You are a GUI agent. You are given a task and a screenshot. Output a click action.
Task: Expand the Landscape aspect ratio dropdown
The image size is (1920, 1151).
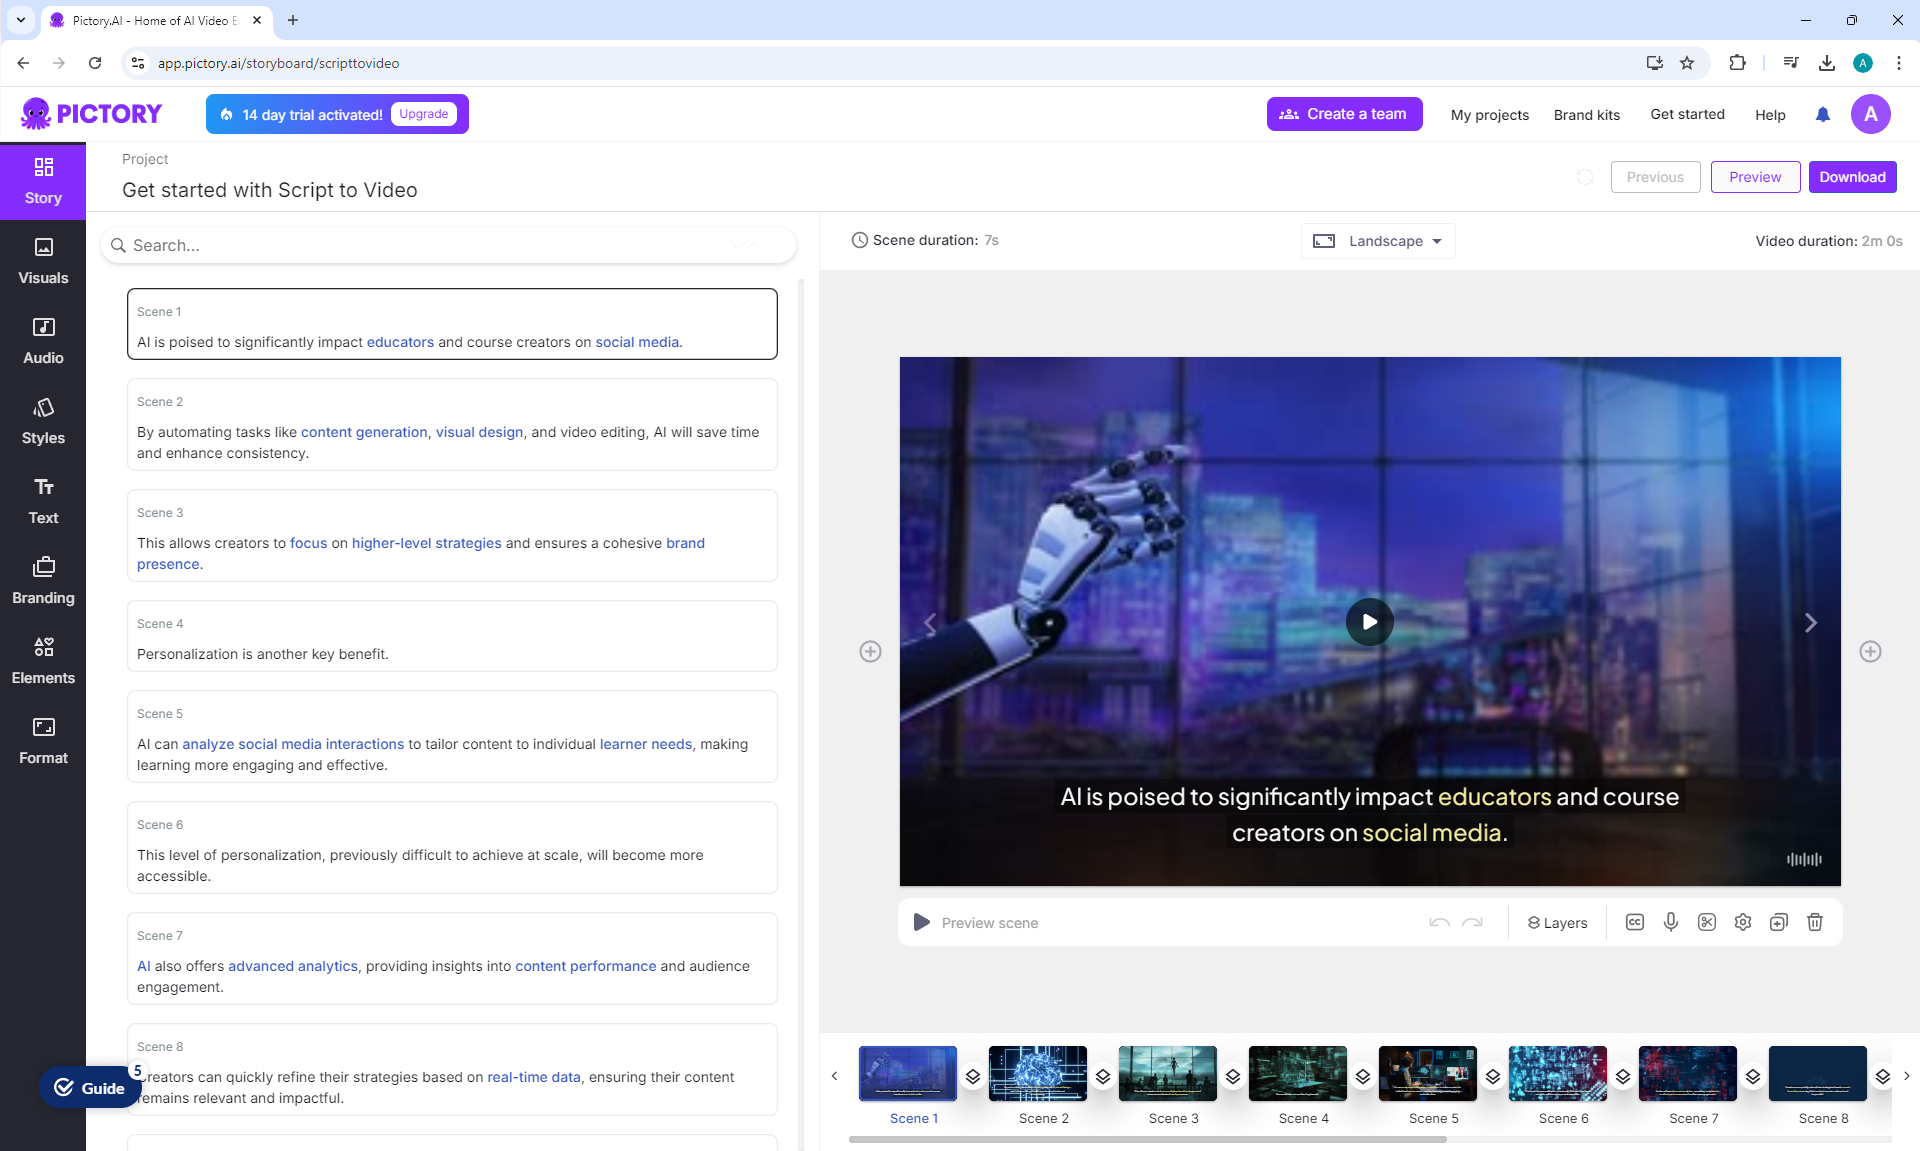(x=1378, y=241)
